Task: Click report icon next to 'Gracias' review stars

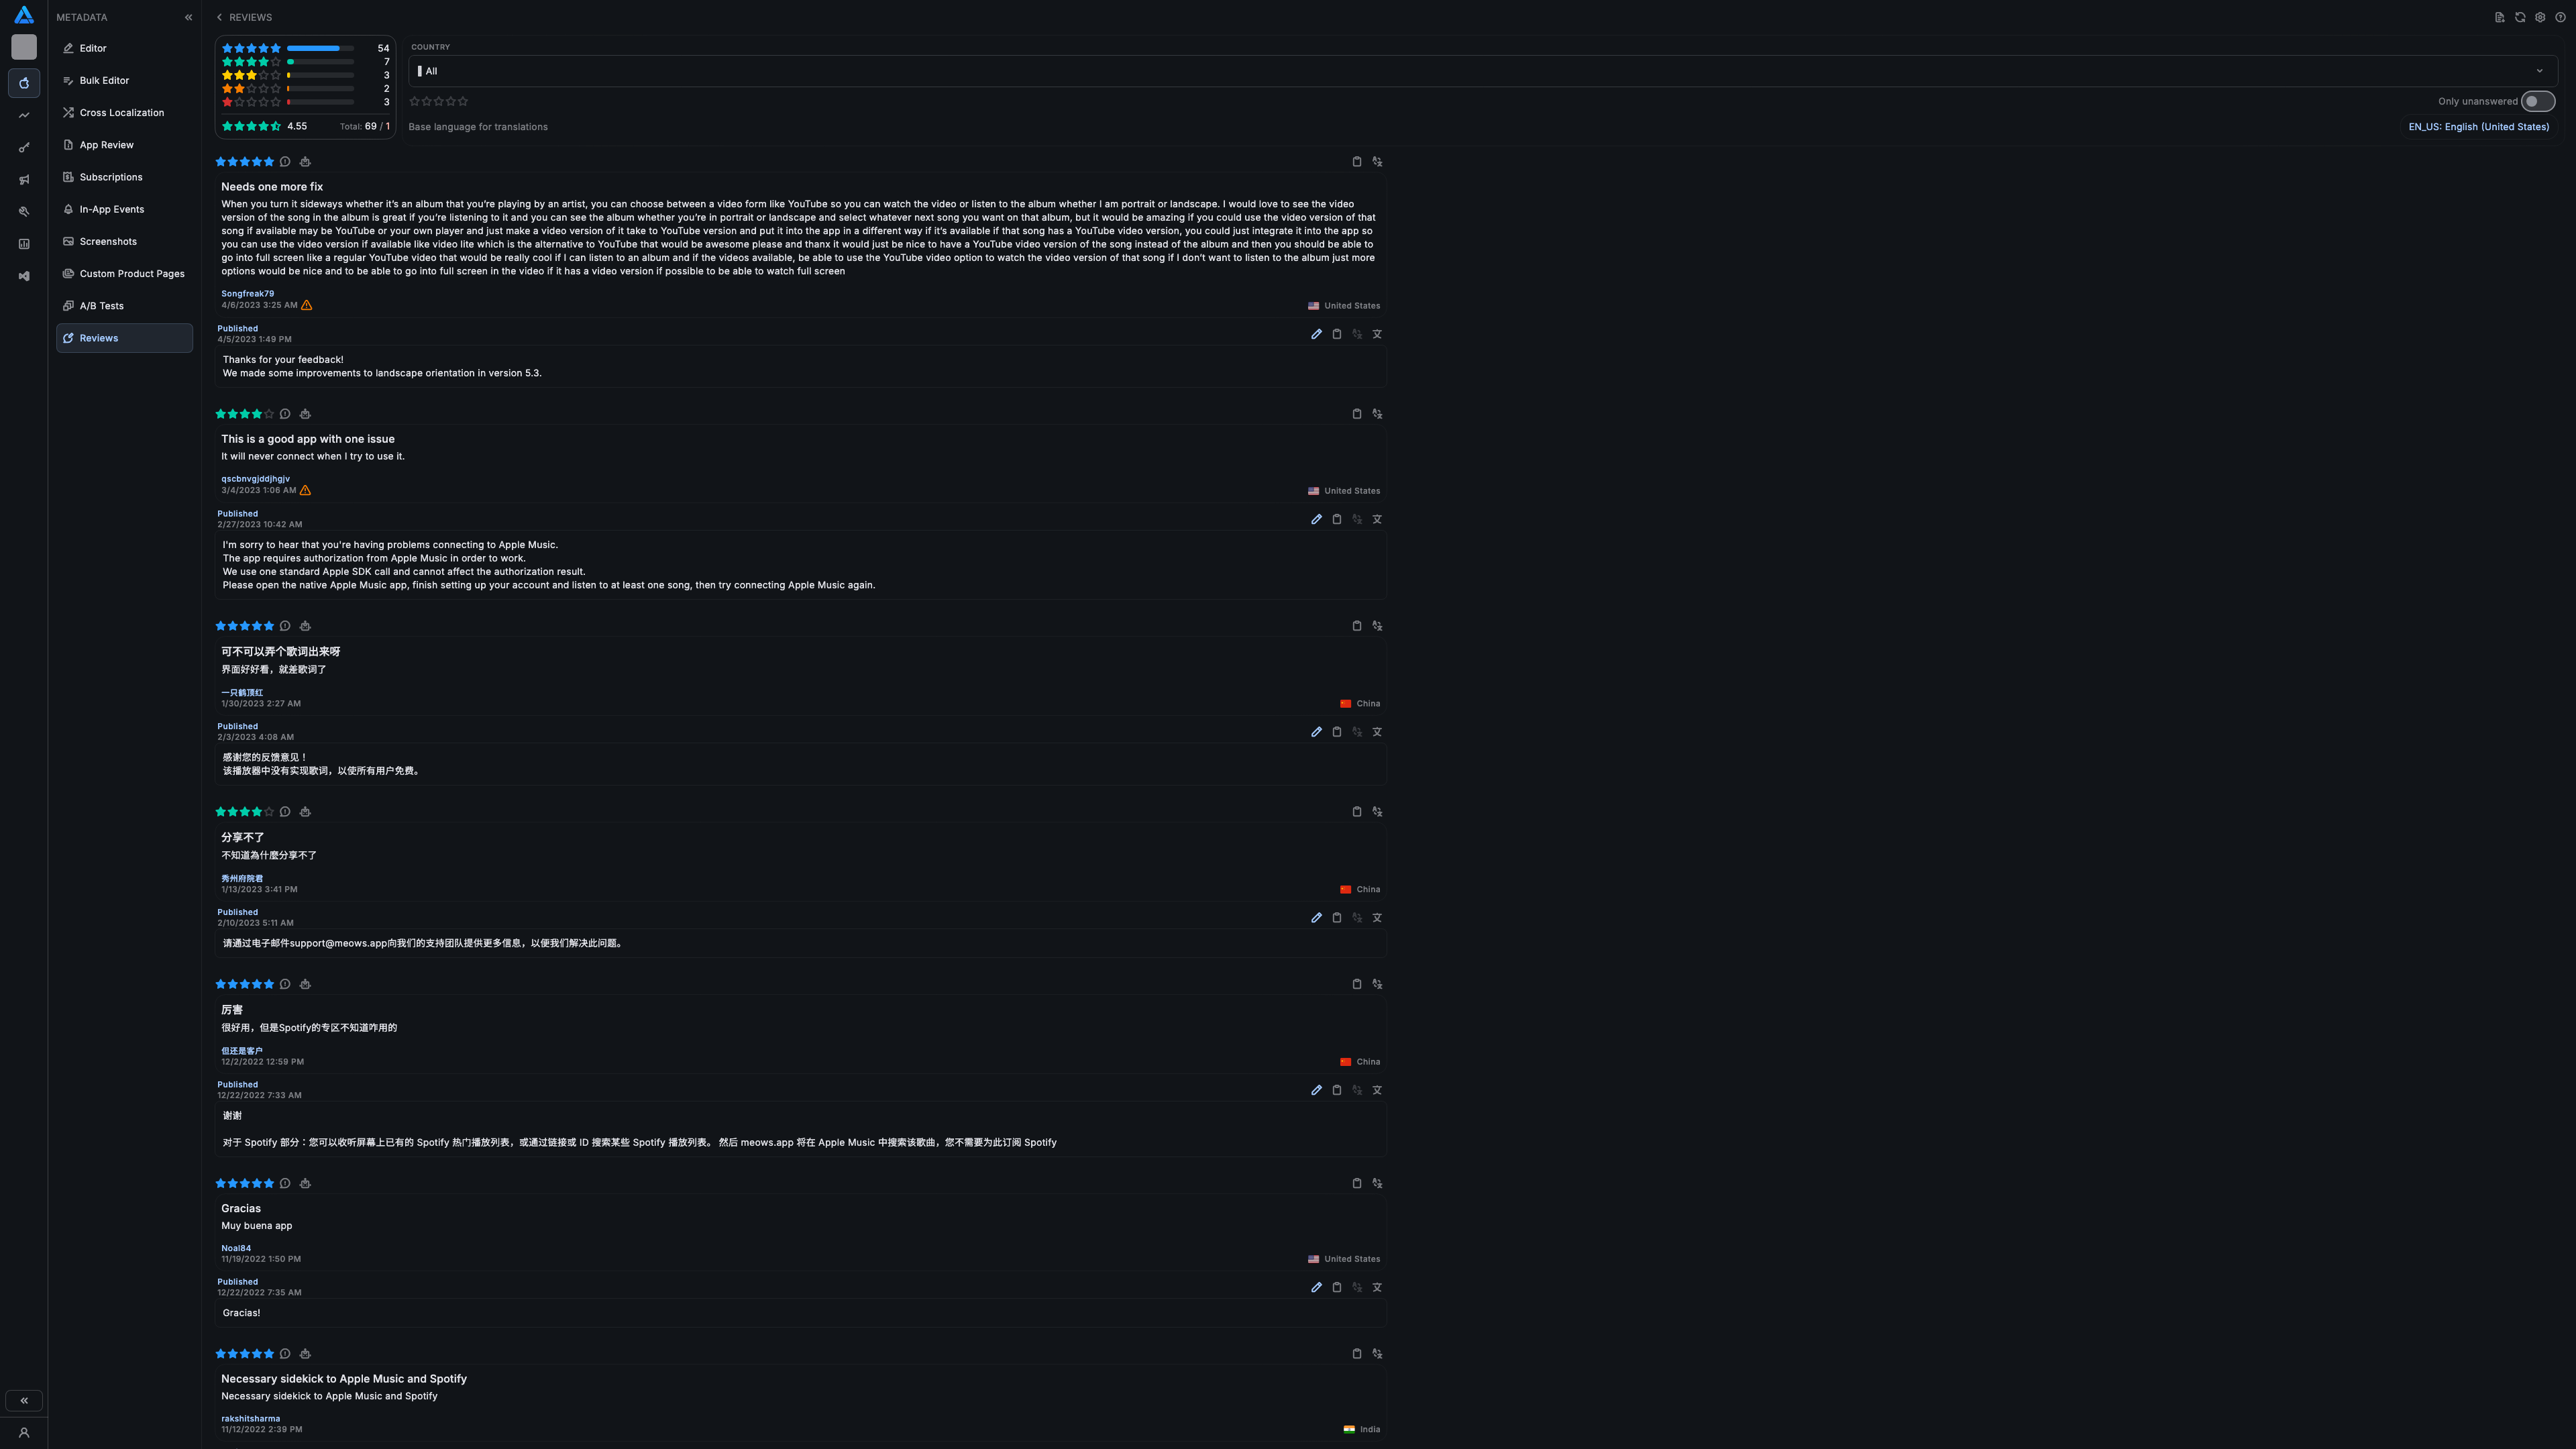Action: pyautogui.click(x=285, y=1183)
